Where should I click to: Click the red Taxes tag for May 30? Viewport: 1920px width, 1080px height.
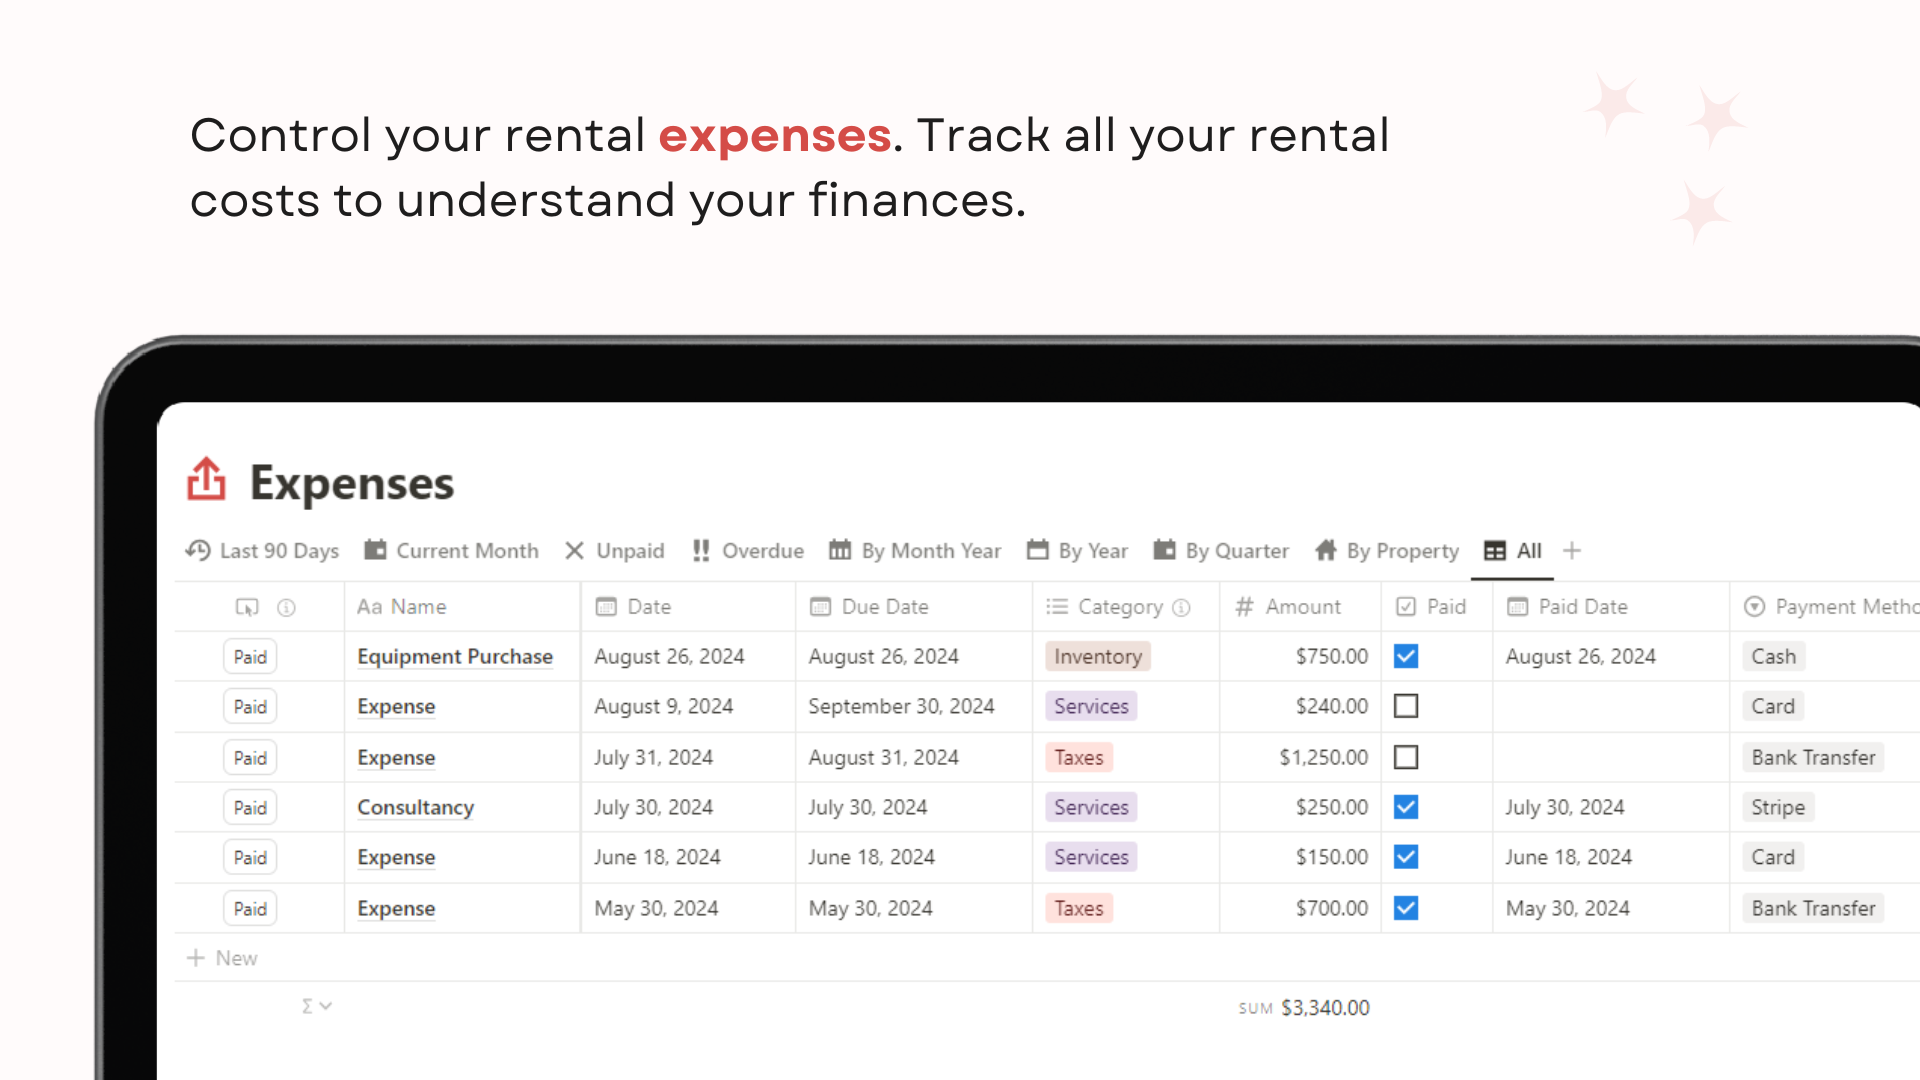(1078, 909)
